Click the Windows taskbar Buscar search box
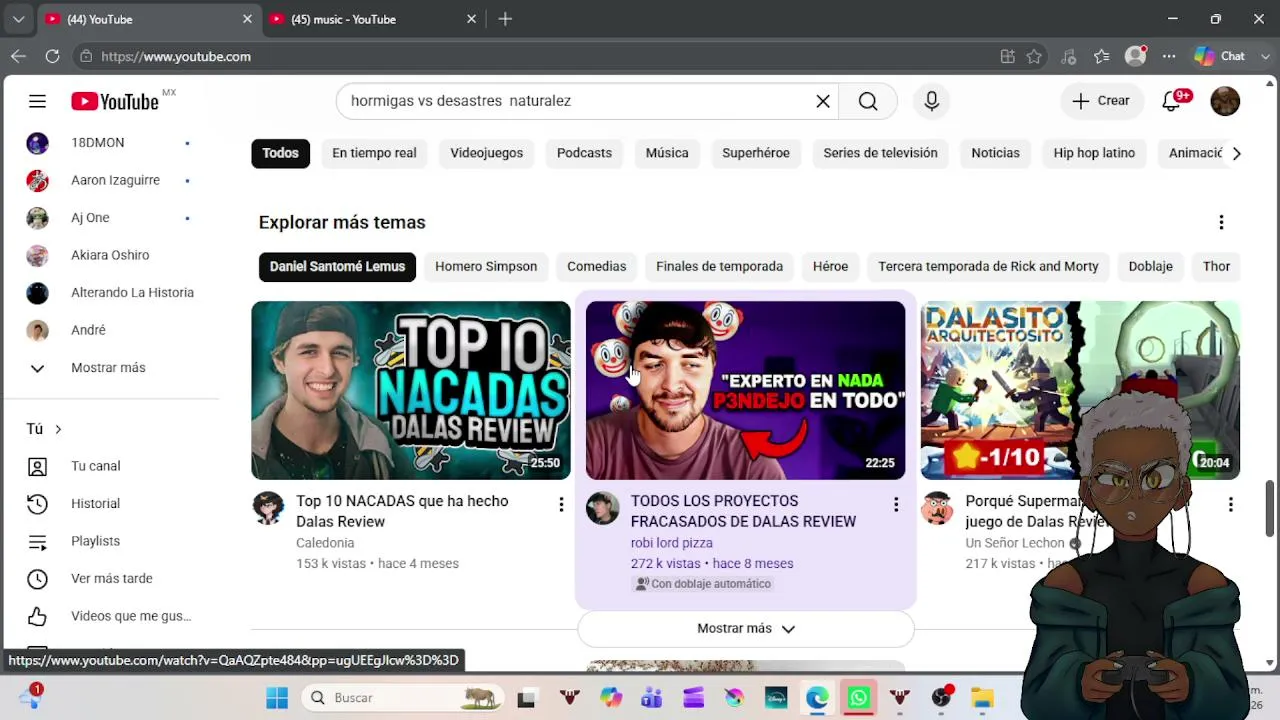The image size is (1280, 720). point(402,698)
